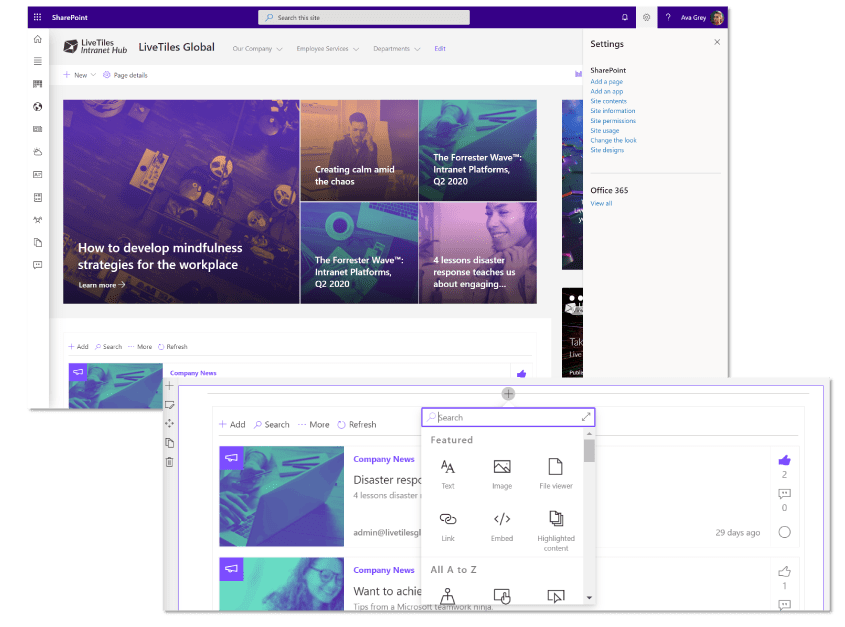Click the Search this site box
This screenshot has height=627, width=845.
(x=364, y=17)
